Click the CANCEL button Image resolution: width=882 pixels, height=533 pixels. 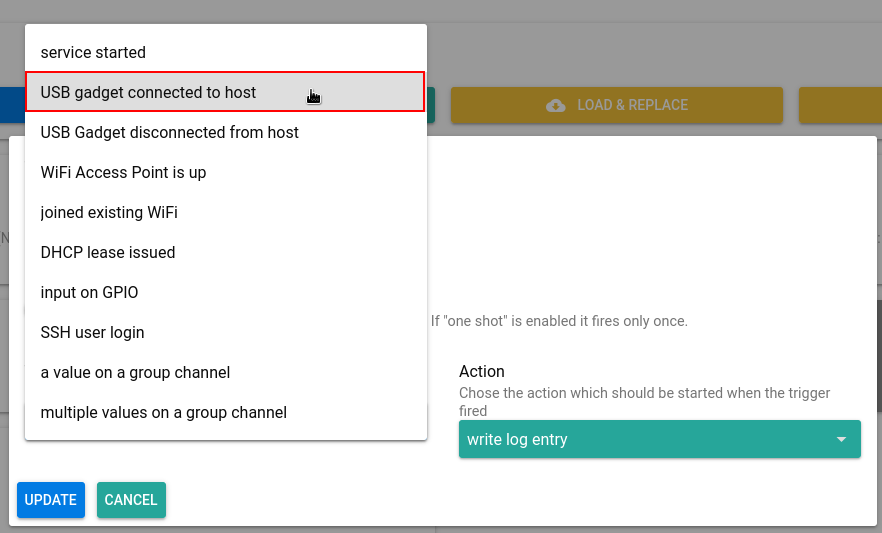pos(131,500)
